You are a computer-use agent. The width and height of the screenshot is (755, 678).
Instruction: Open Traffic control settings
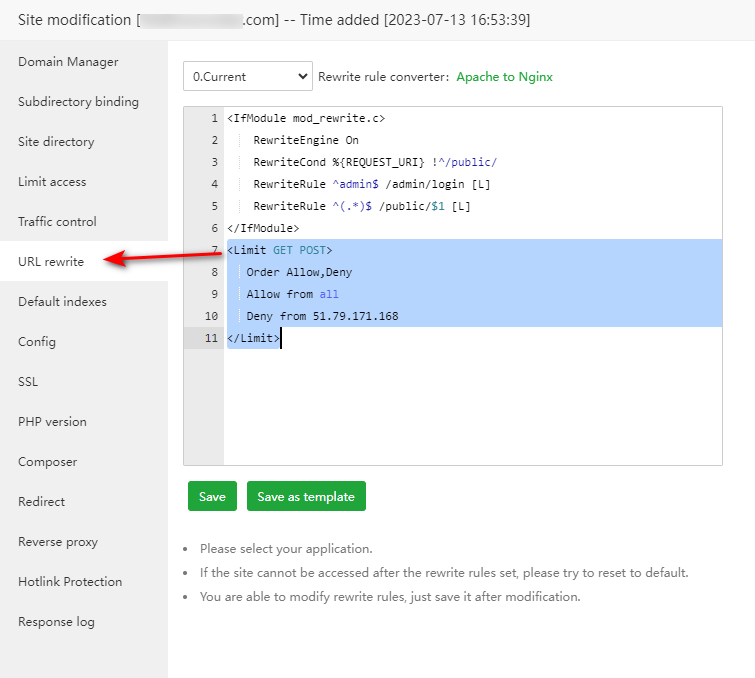point(57,222)
